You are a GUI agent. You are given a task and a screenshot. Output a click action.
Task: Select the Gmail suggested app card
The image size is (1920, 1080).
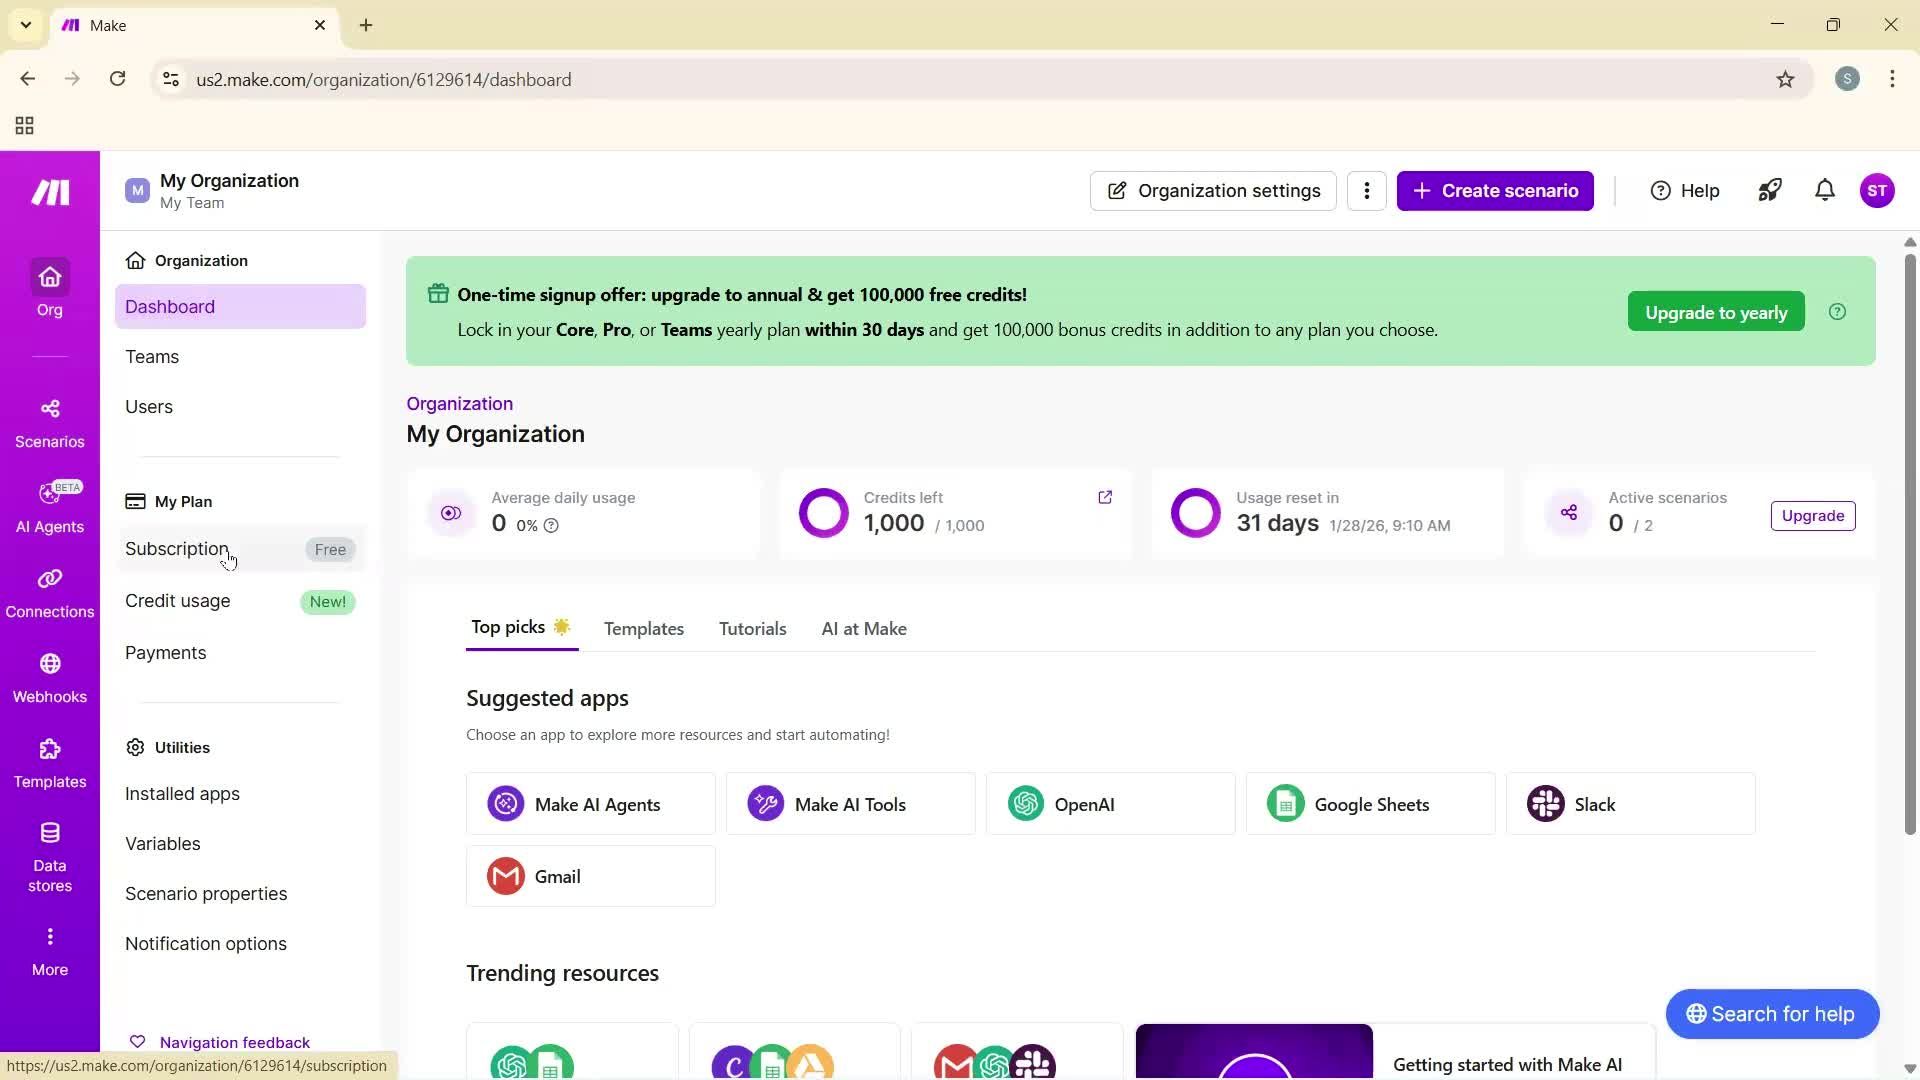[590, 875]
